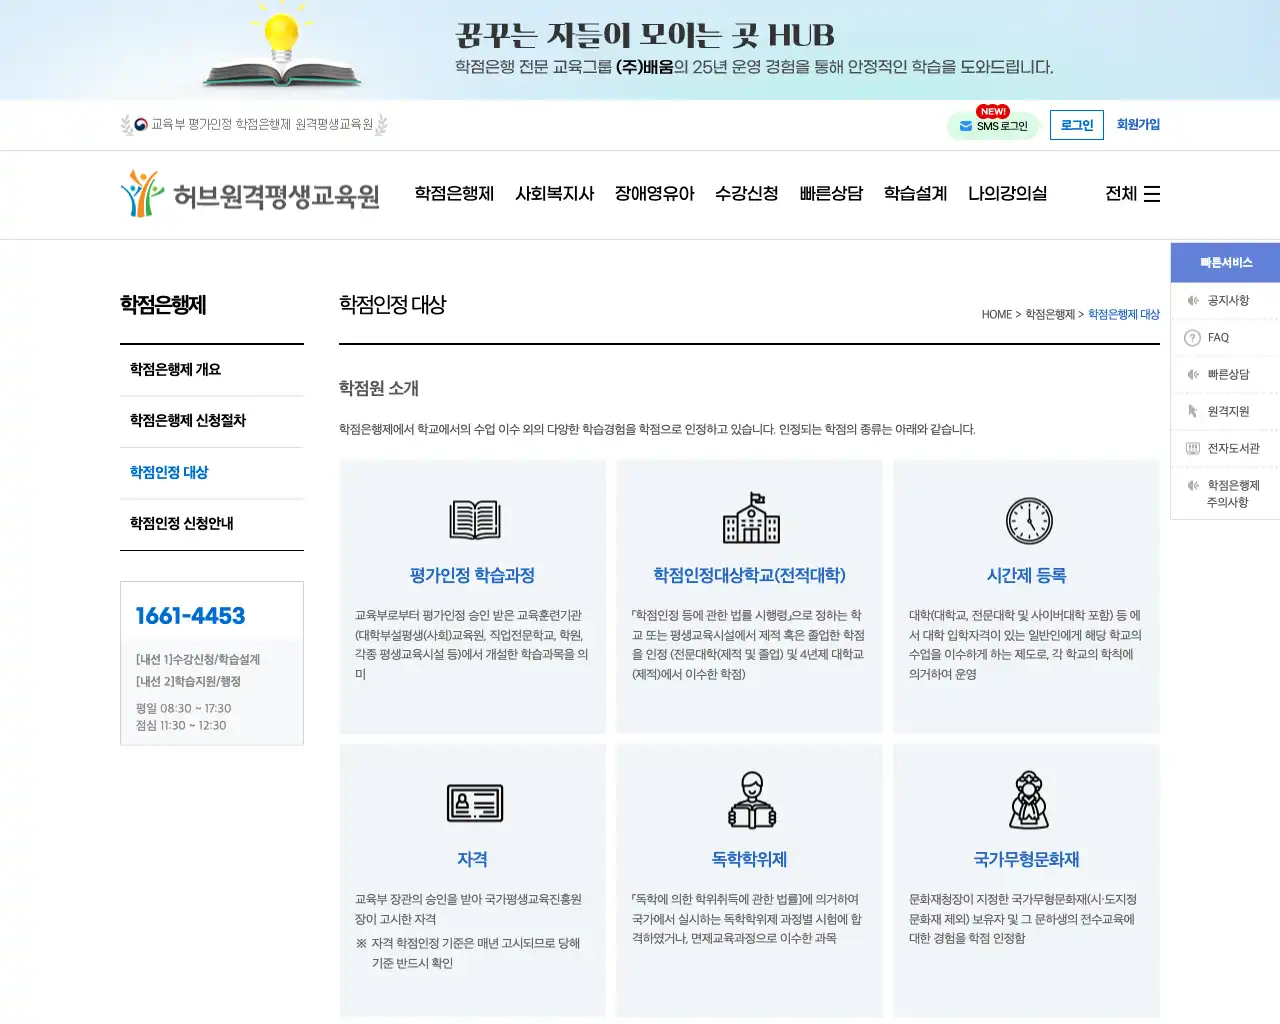Click the 학점은행제 주의사항 speaker icon

point(1192,485)
